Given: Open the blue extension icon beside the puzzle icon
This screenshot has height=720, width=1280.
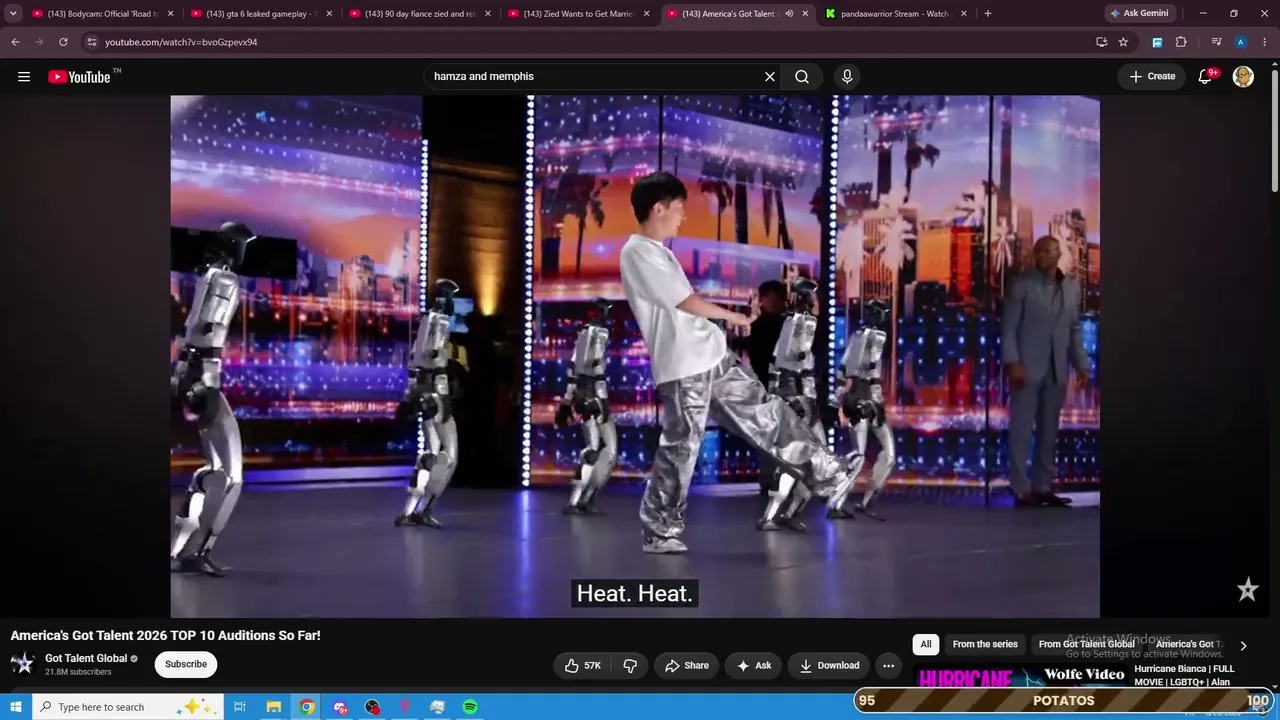Looking at the screenshot, I should coord(1157,42).
